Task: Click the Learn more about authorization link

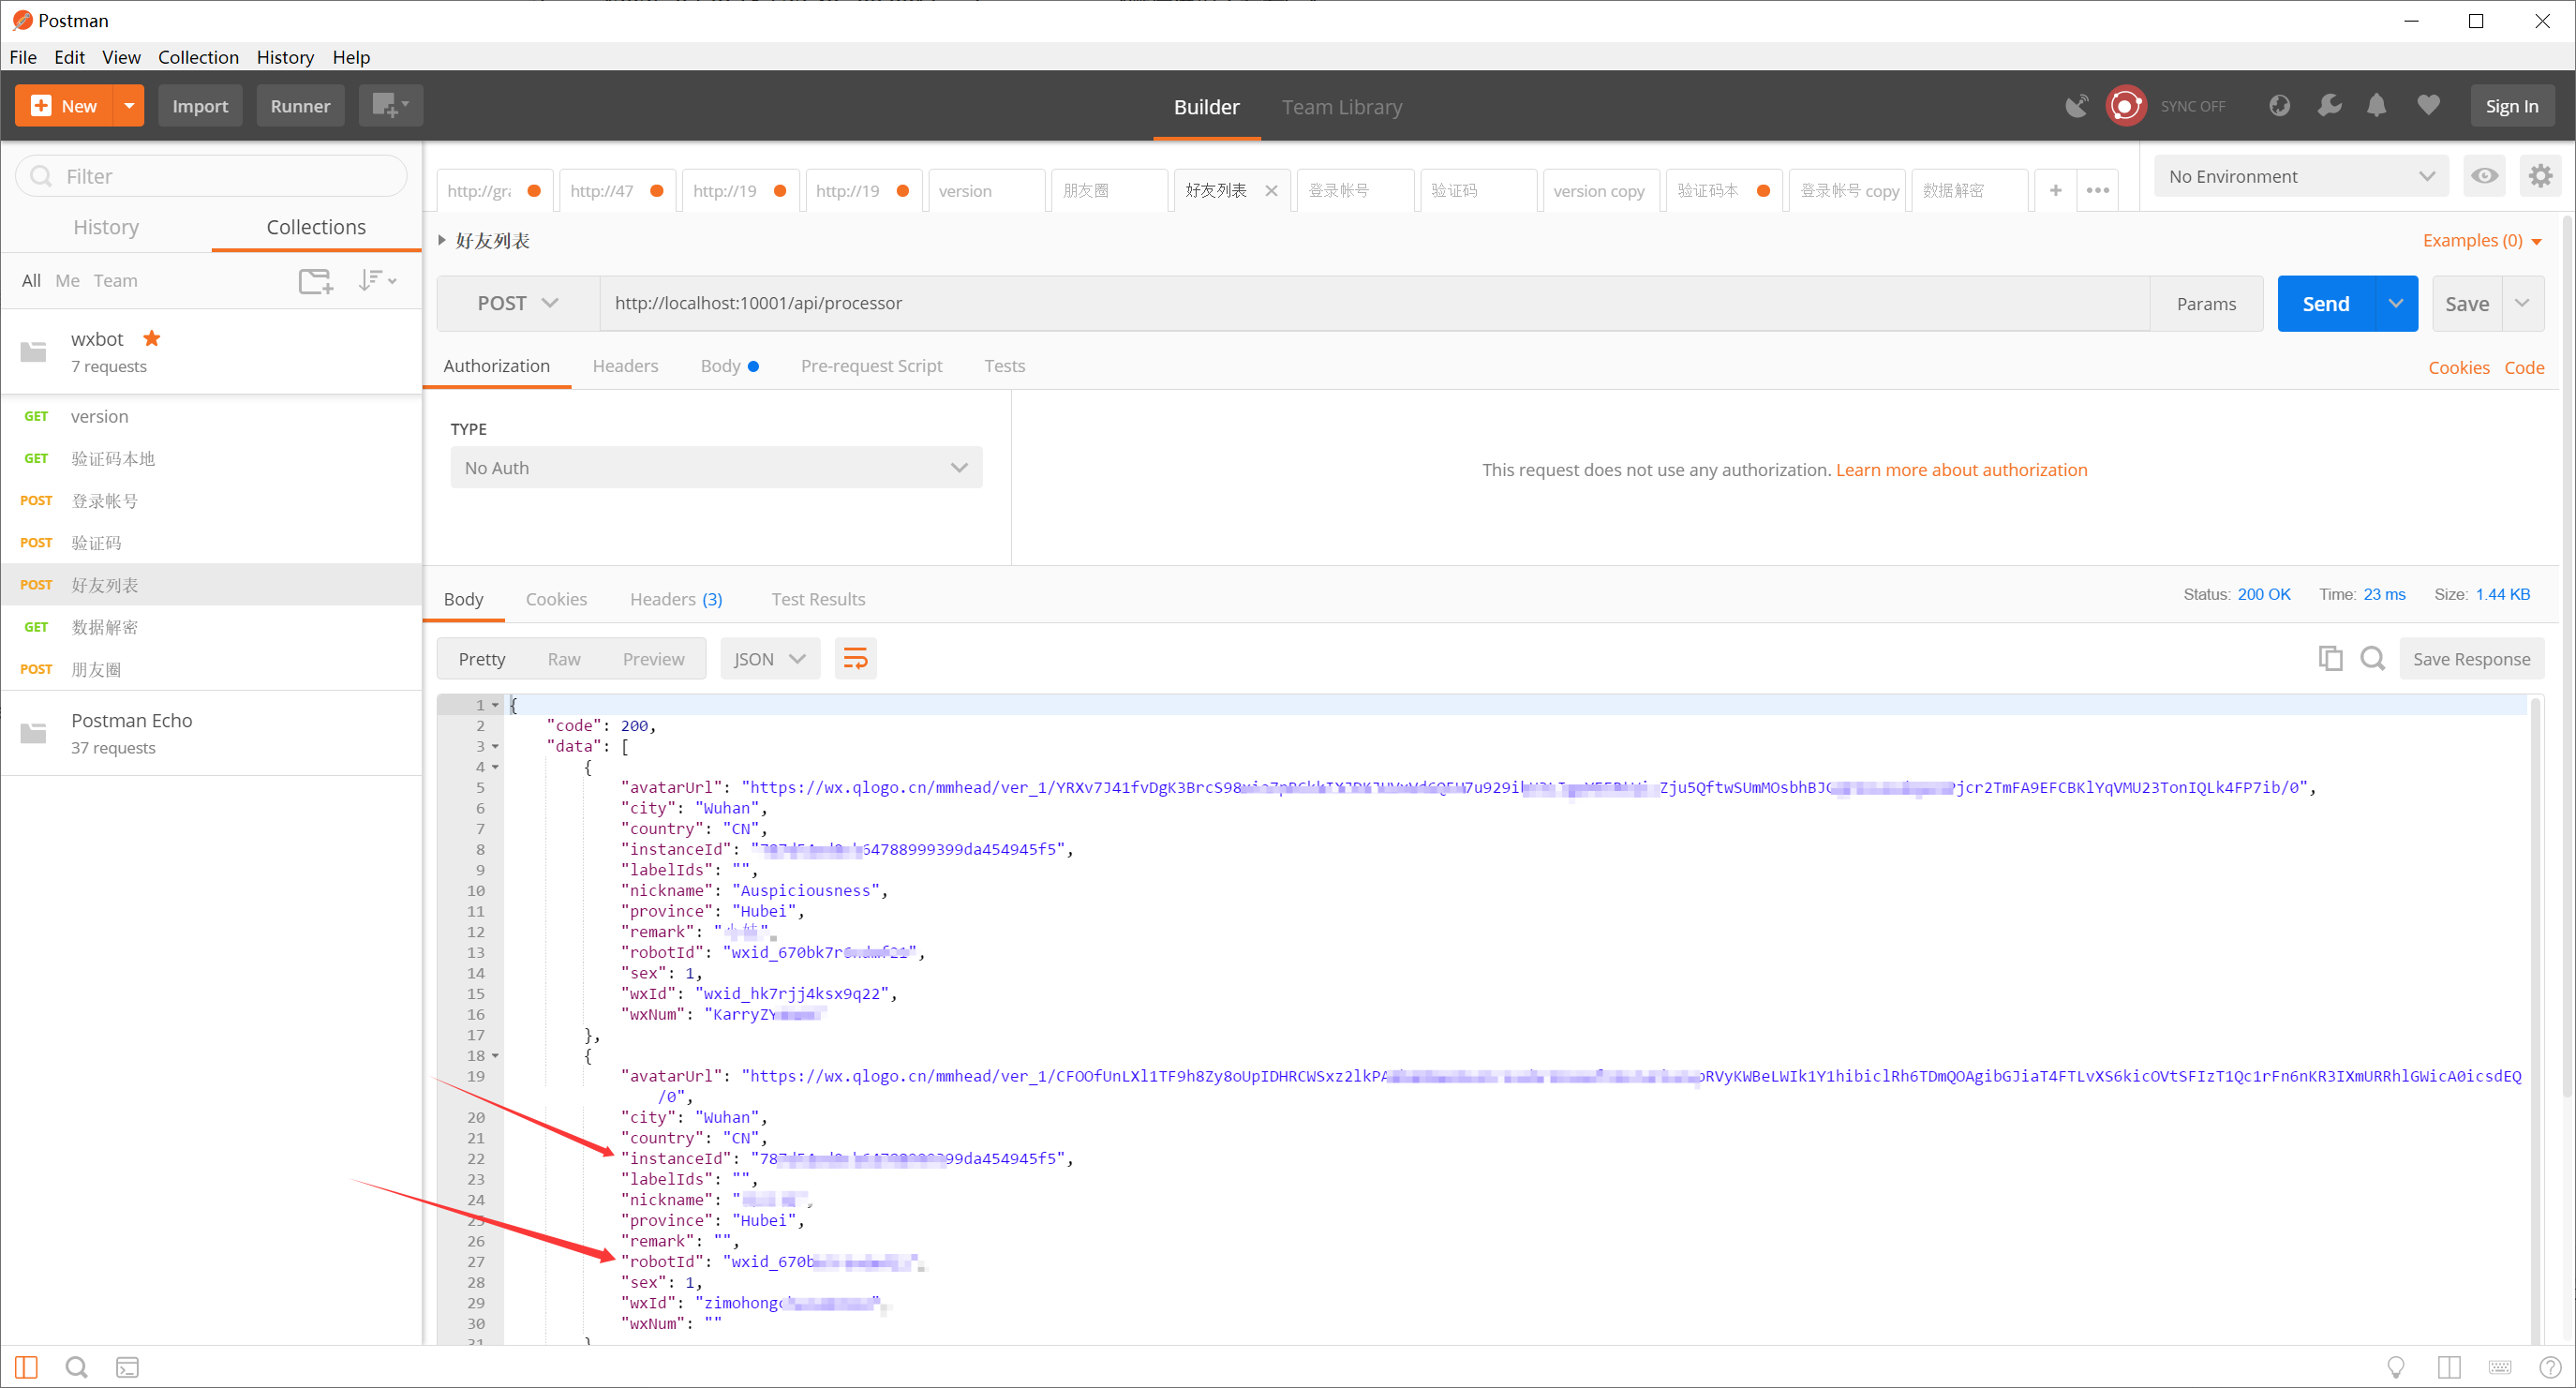Action: (x=1960, y=470)
